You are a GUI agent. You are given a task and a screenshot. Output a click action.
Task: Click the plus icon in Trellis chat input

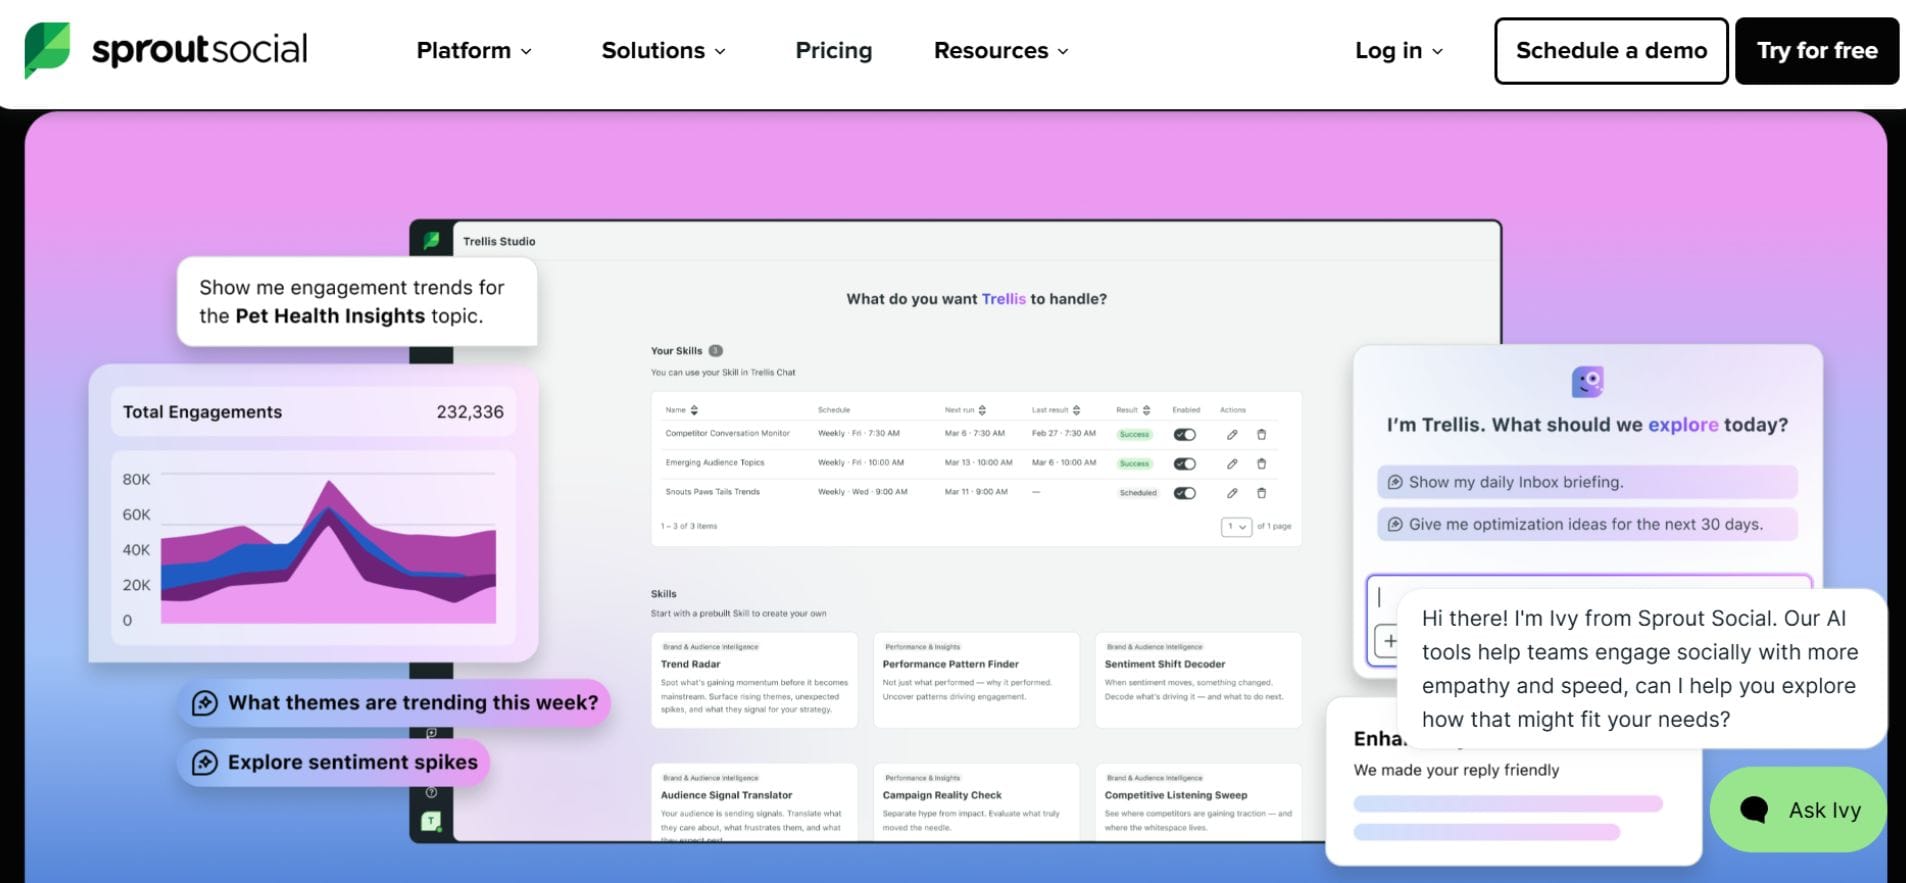click(x=1388, y=641)
